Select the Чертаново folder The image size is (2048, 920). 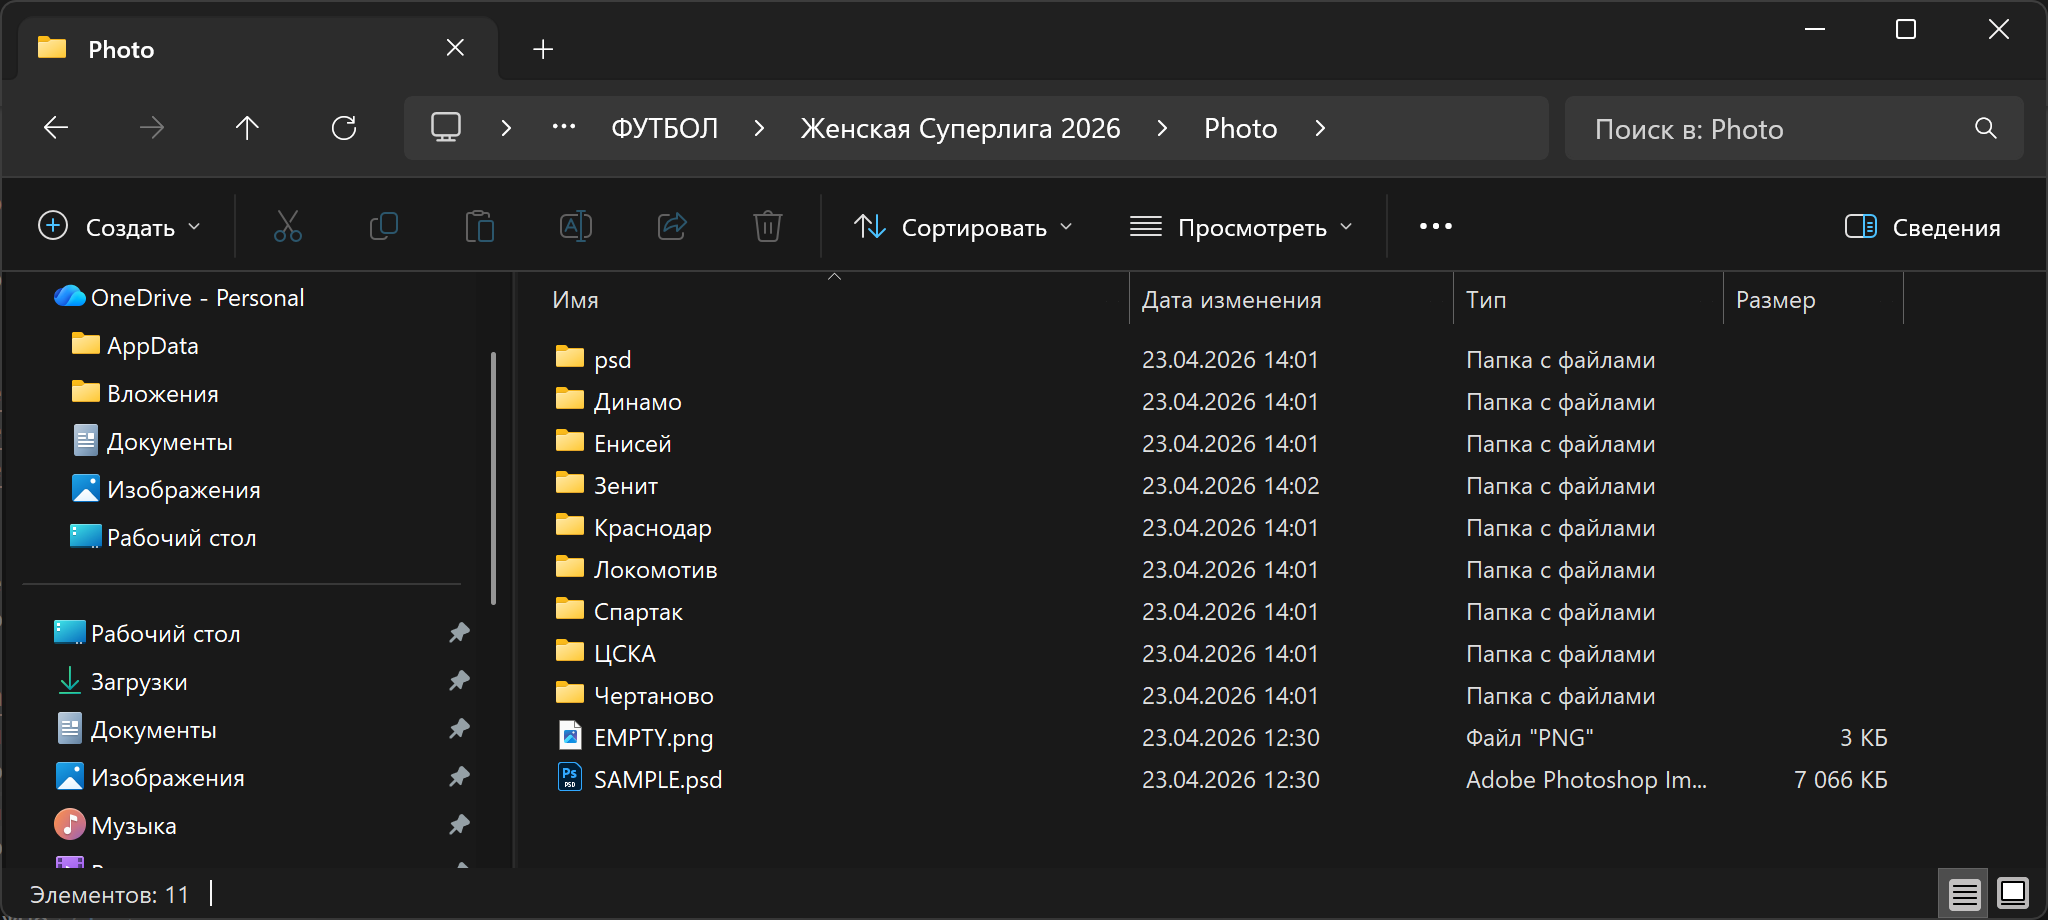tap(653, 695)
